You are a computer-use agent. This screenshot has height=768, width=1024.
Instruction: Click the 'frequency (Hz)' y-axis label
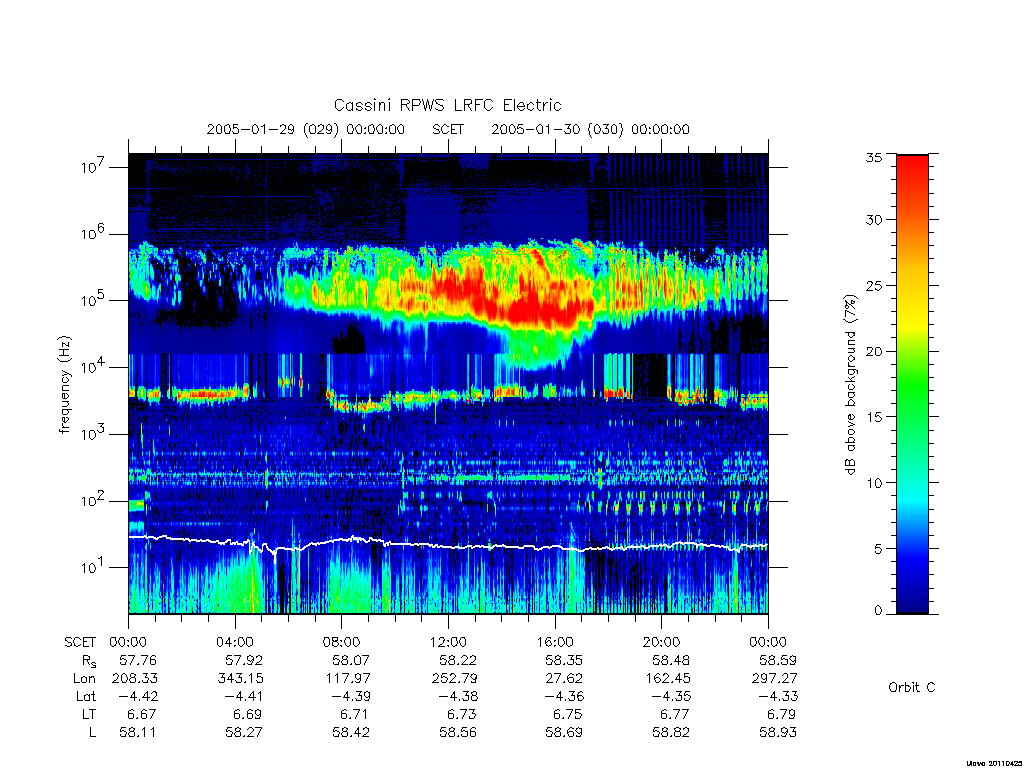pos(64,385)
